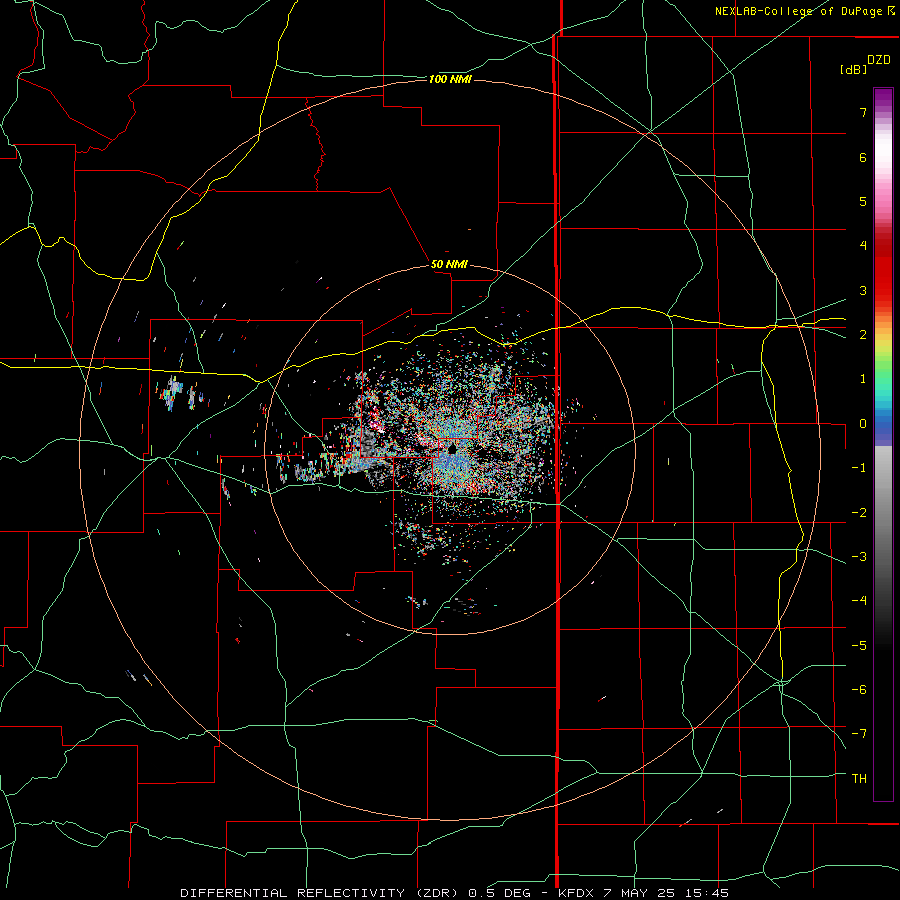Click the Differential Reflectivity caption at bottom
The image size is (900, 900).
(x=454, y=893)
